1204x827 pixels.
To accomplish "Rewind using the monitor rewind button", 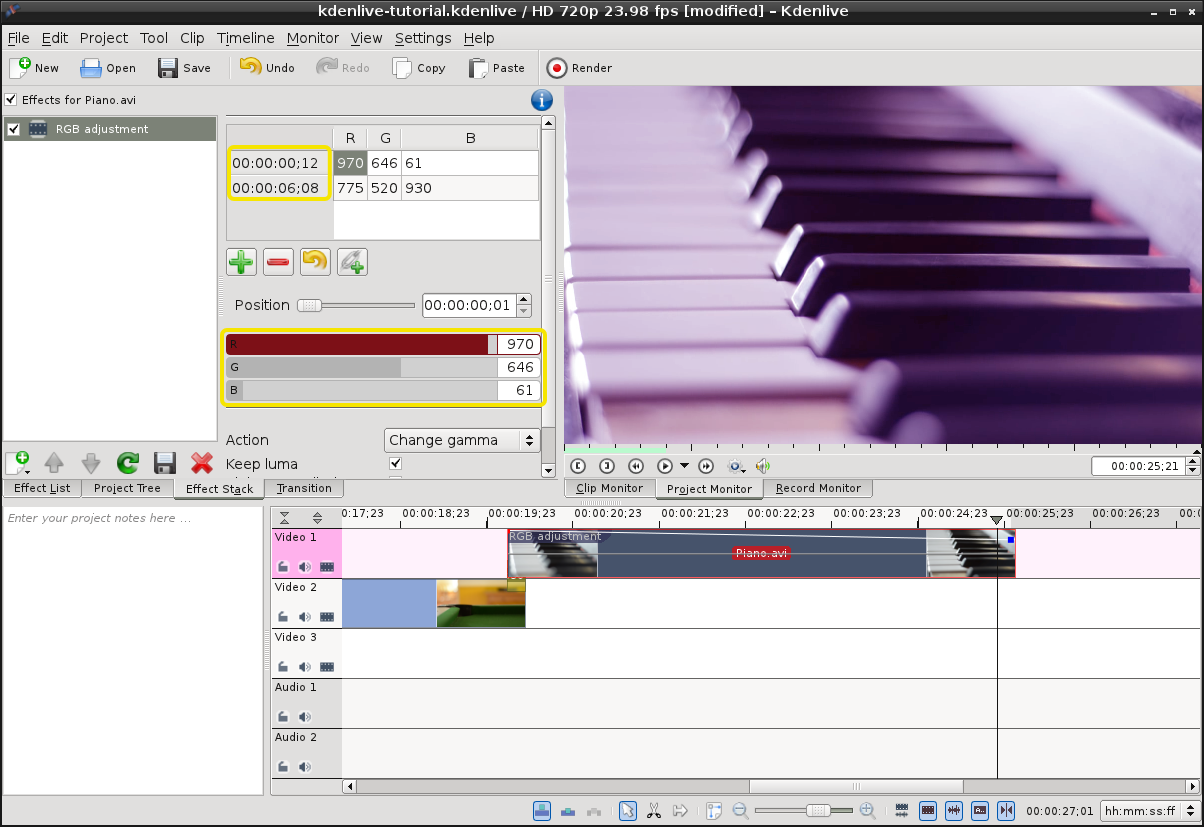I will [x=635, y=466].
